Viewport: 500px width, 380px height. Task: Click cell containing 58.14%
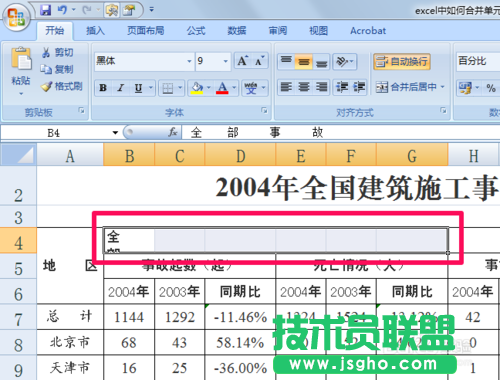240,343
